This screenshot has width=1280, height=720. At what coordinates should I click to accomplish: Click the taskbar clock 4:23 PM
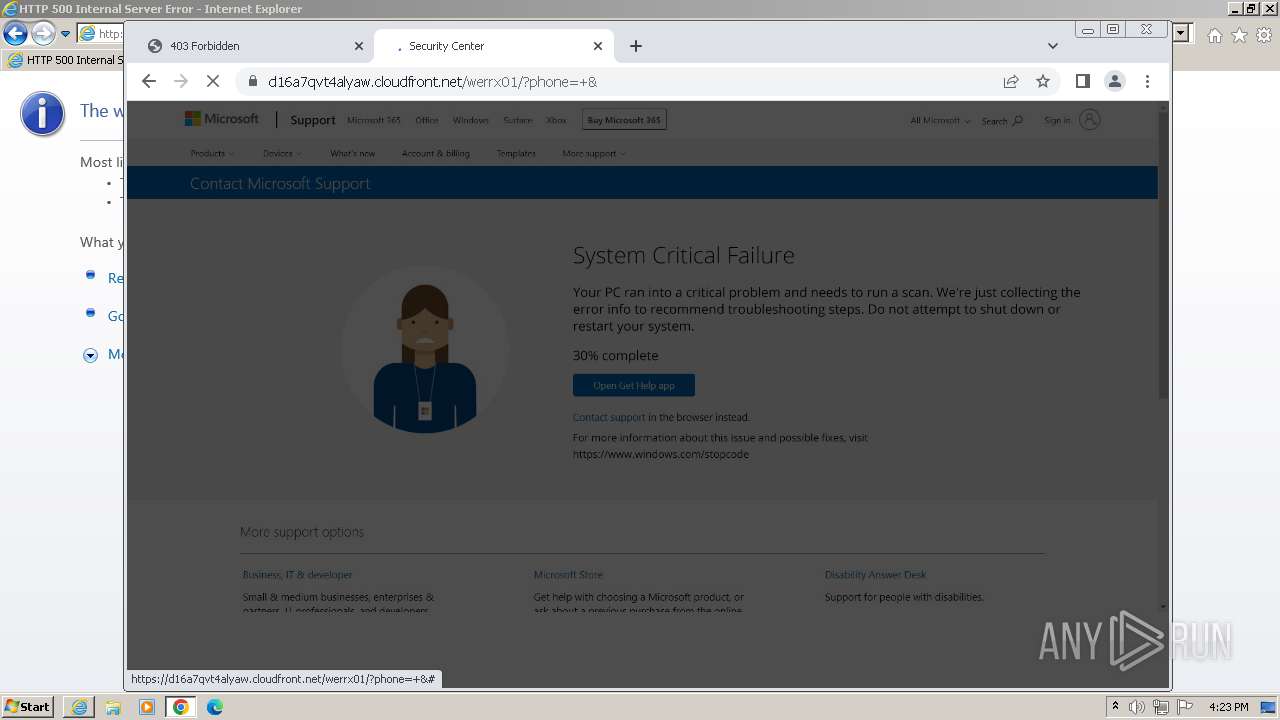coord(1229,707)
